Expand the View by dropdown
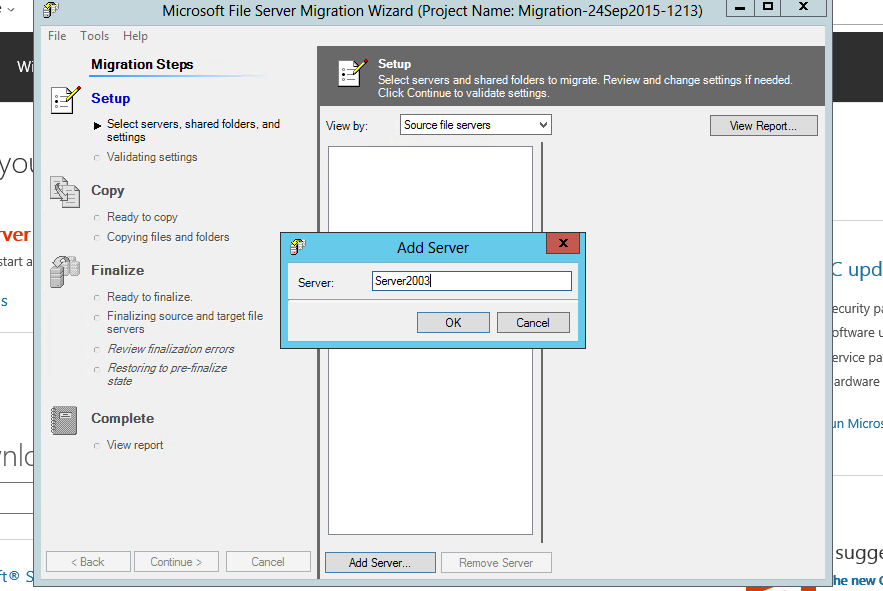The image size is (883, 591). click(x=476, y=125)
